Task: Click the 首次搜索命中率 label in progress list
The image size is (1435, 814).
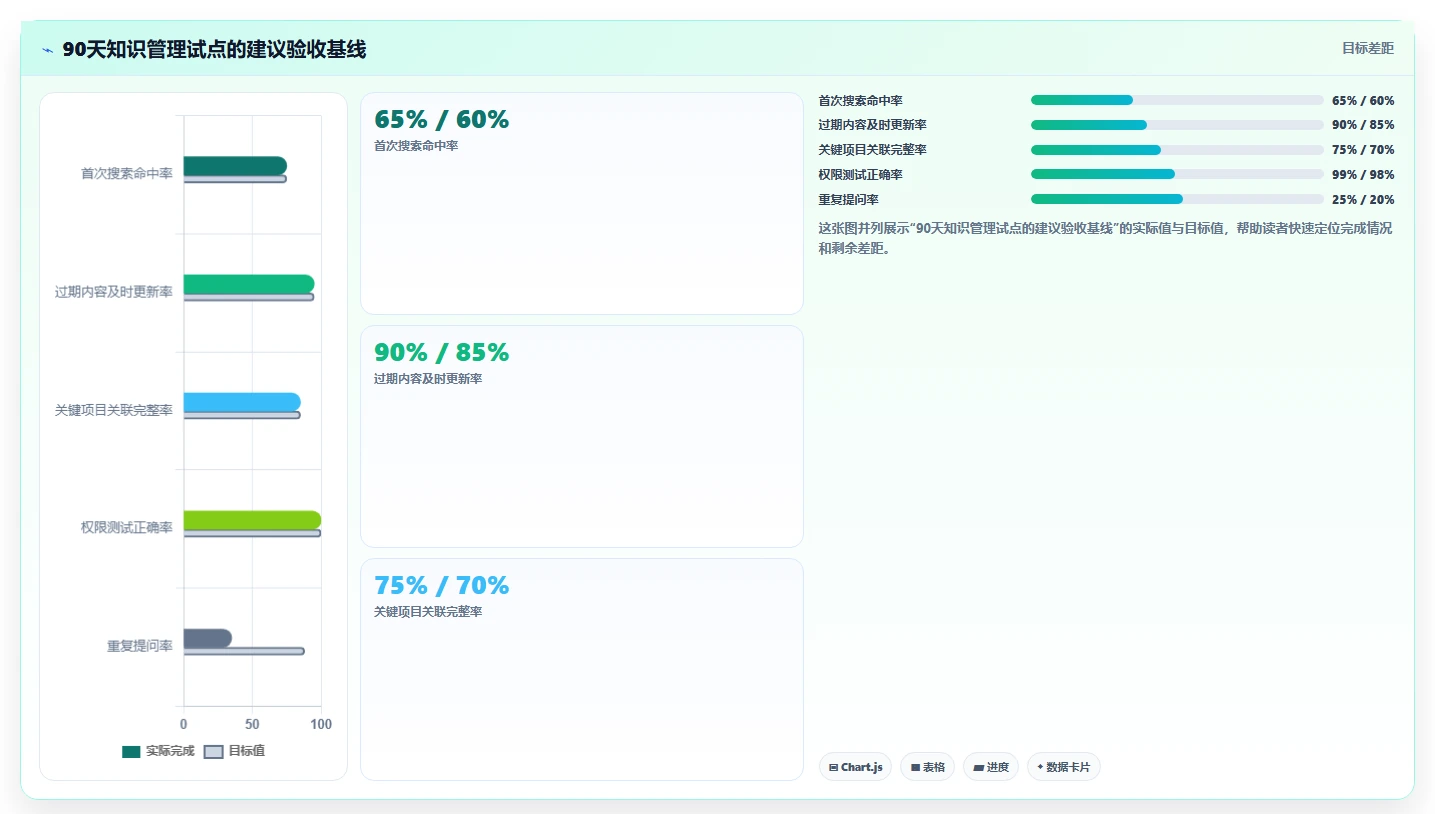Action: (x=860, y=101)
